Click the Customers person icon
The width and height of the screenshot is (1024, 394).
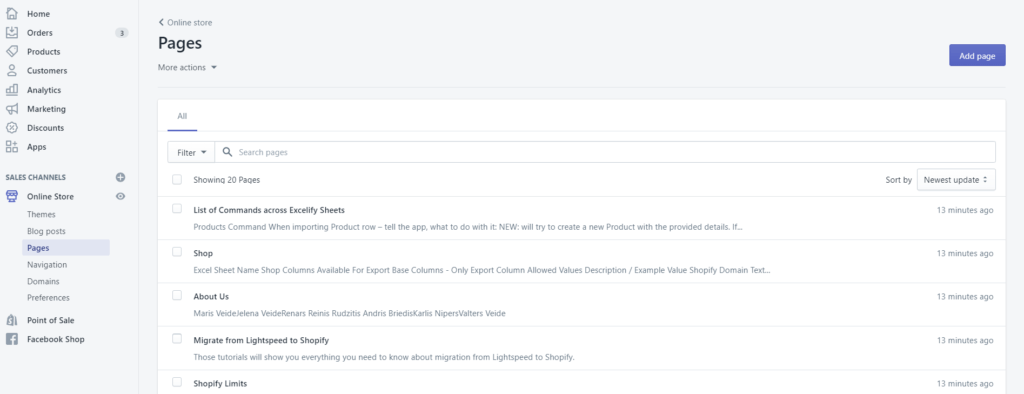[x=12, y=71]
